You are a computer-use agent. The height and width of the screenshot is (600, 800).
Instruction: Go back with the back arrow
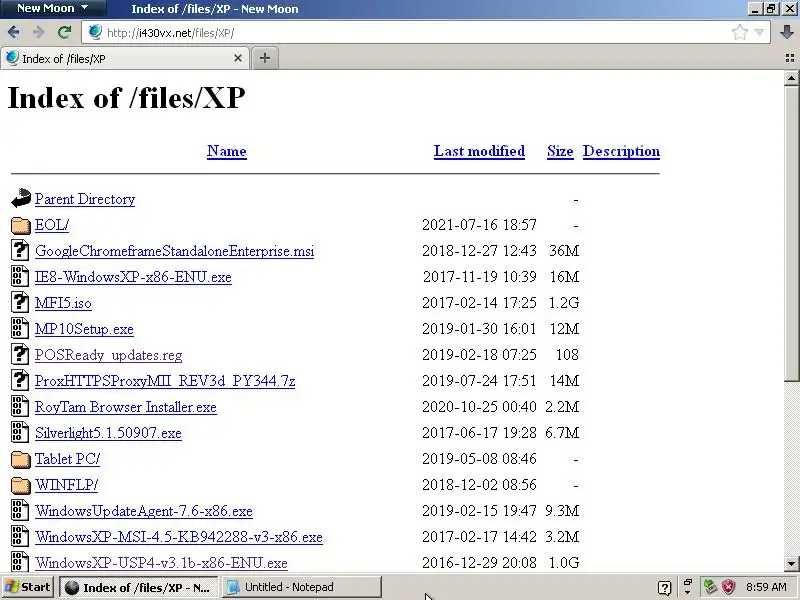14,32
